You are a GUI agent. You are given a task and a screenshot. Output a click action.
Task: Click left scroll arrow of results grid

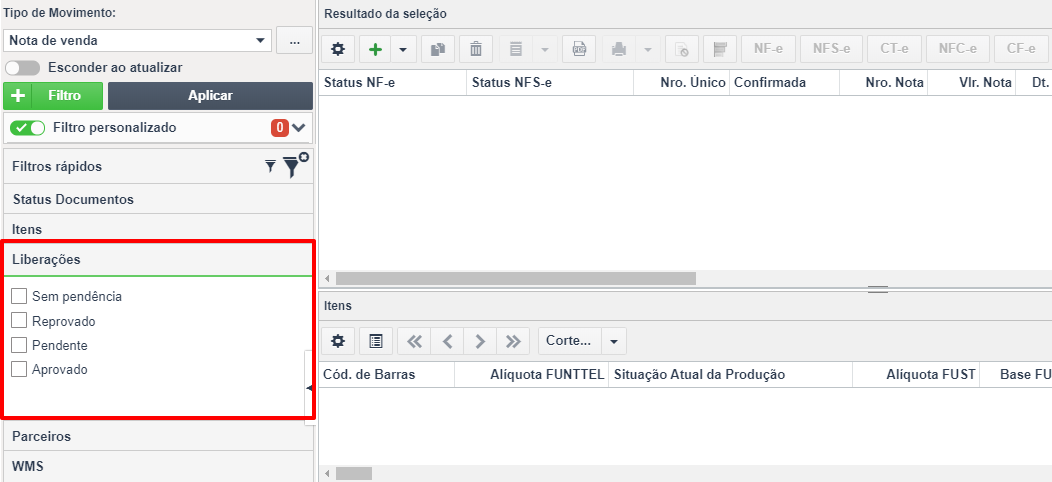[x=327, y=278]
